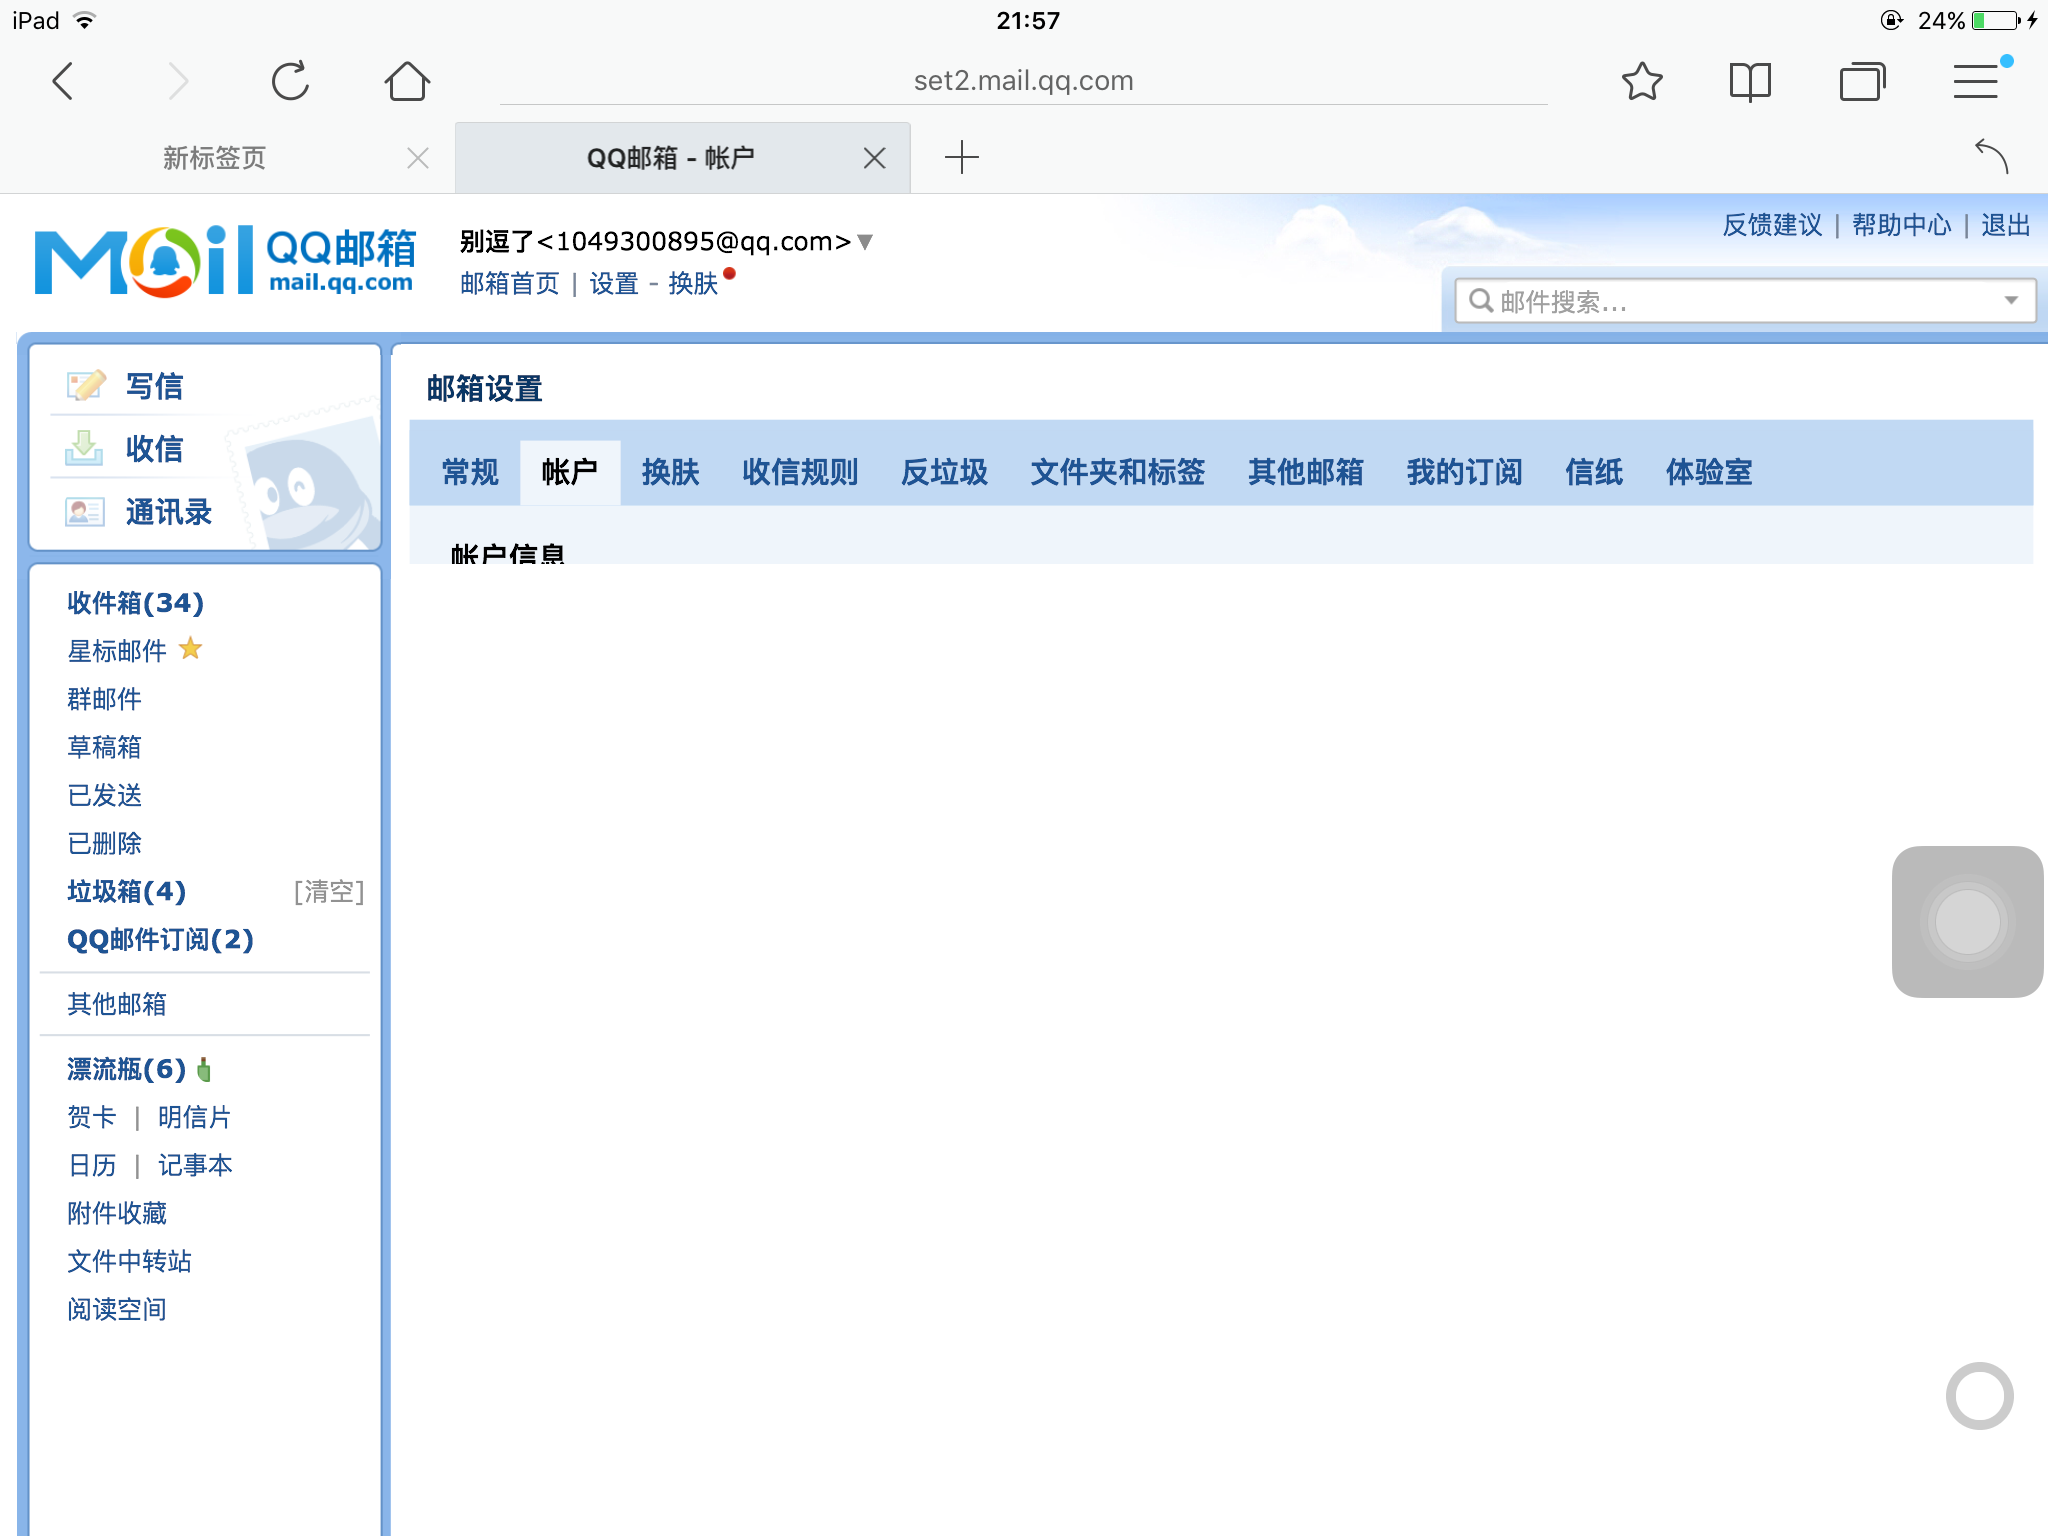Open 收件箱(34) folder
Viewport: 2048px width, 1536px height.
tap(135, 603)
